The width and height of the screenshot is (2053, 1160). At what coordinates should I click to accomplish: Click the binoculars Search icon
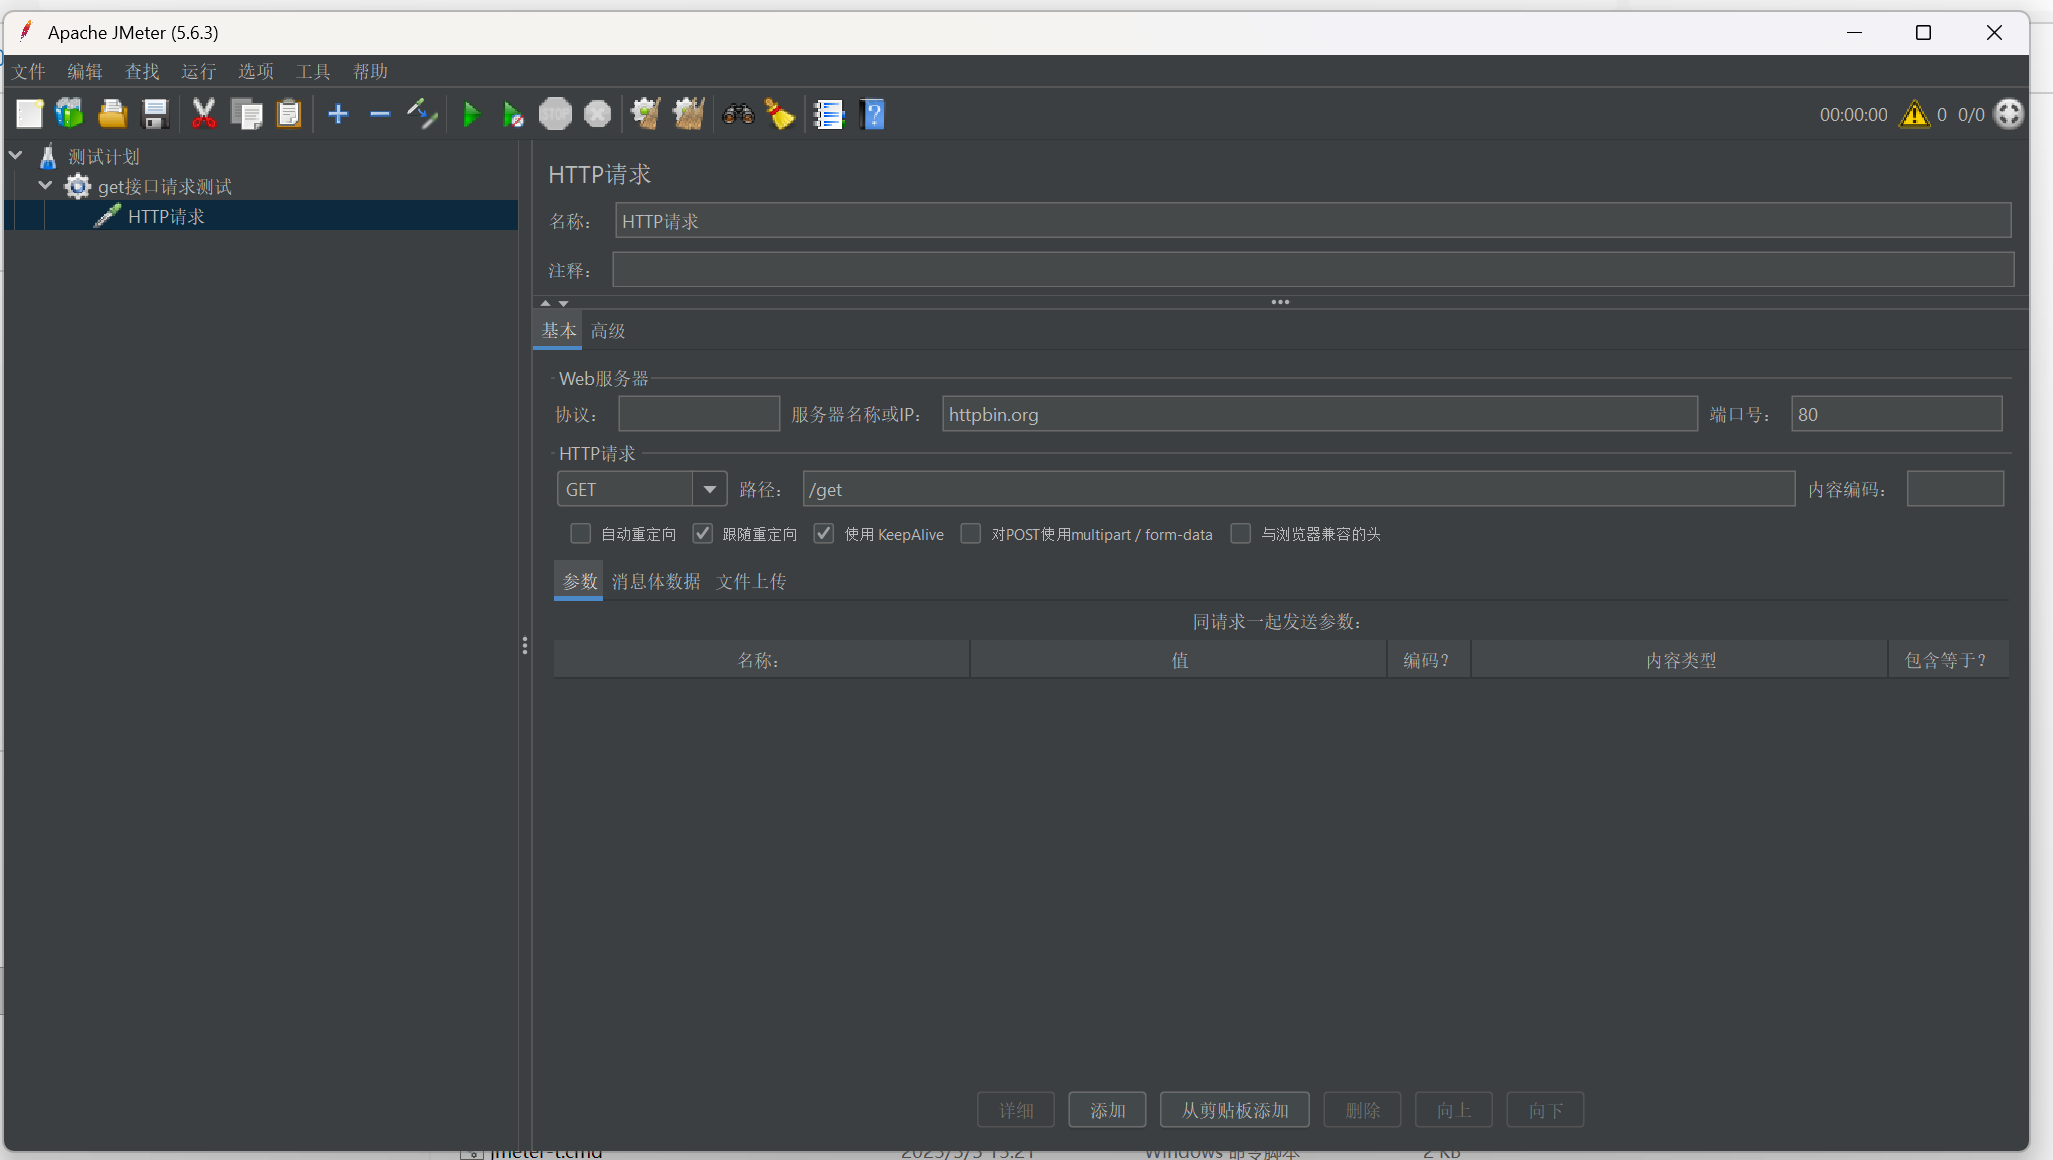point(738,114)
